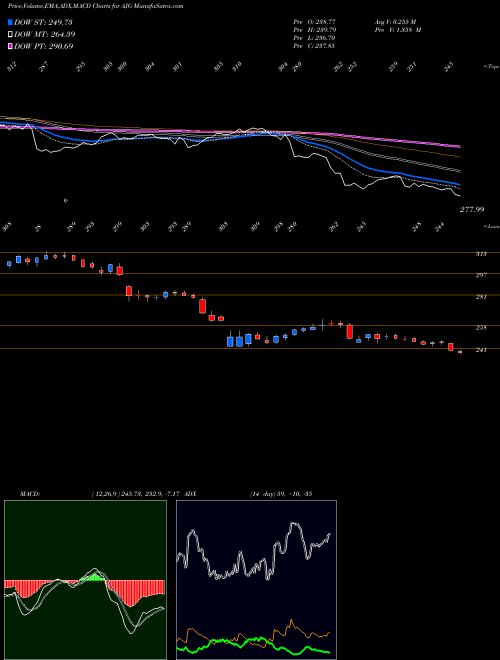The height and width of the screenshot is (660, 500).
Task: Click the white DOW MT legend swatch
Action: point(10,34)
